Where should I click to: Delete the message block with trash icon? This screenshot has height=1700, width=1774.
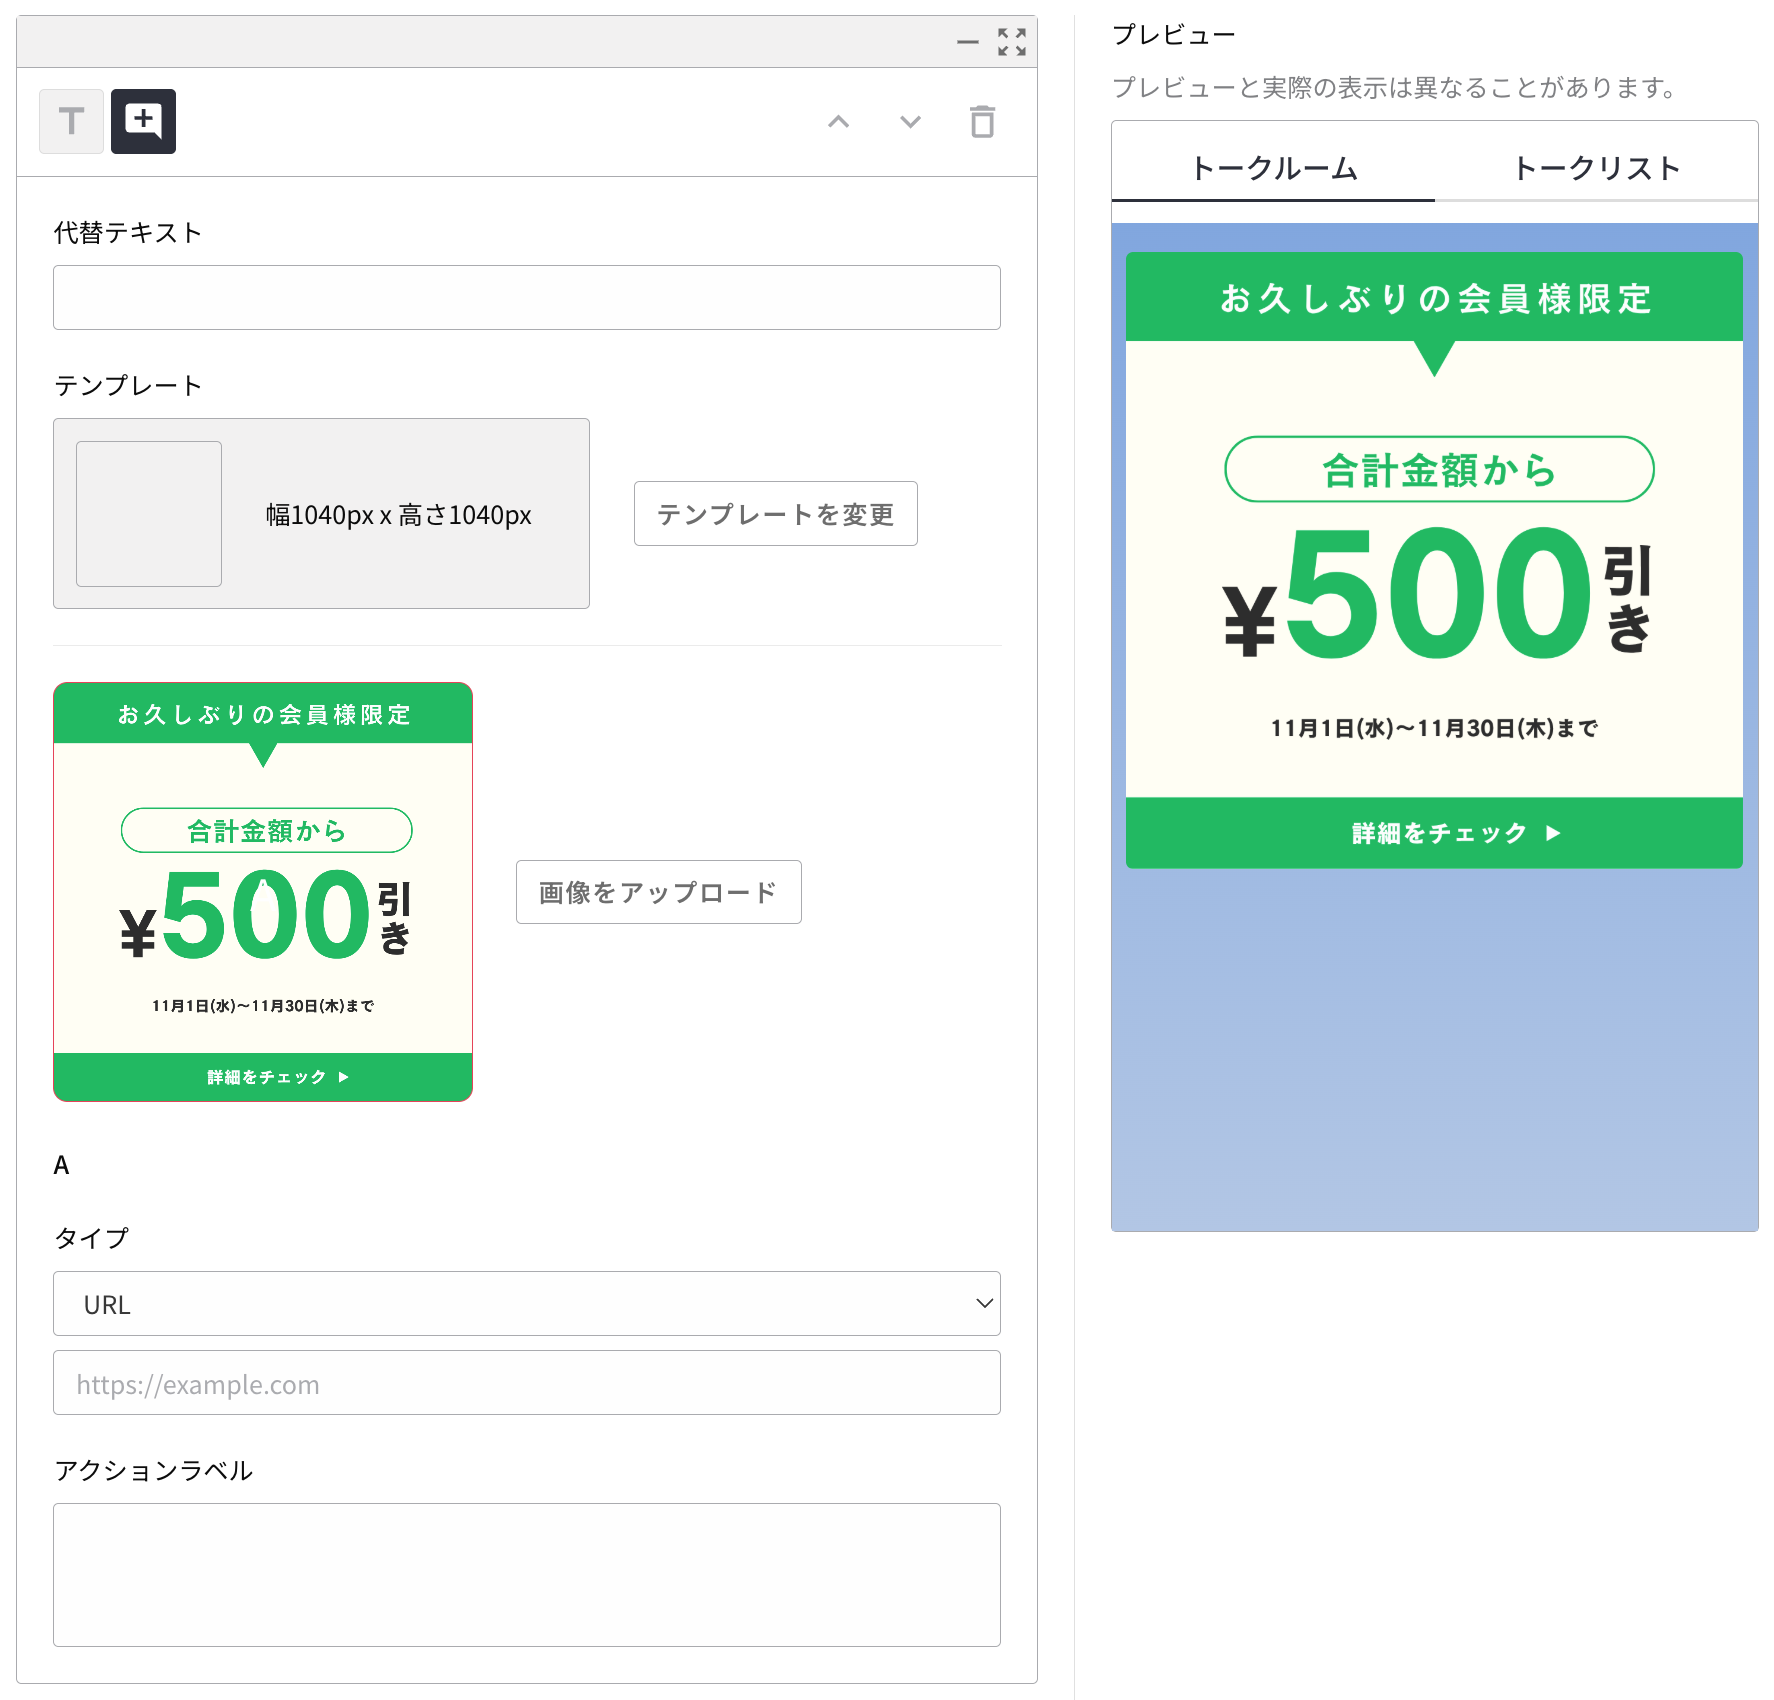(x=982, y=122)
